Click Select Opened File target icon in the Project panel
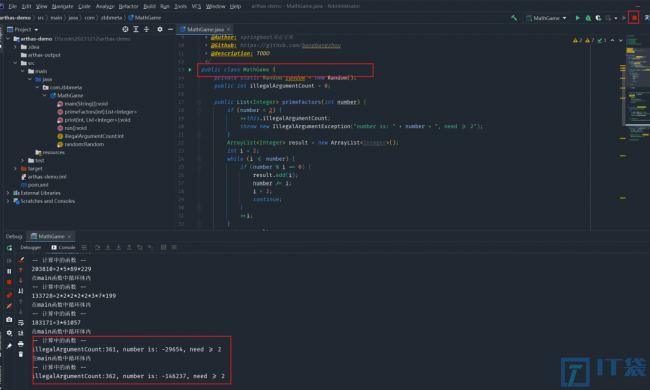Image resolution: width=650 pixels, height=390 pixels. click(x=125, y=29)
